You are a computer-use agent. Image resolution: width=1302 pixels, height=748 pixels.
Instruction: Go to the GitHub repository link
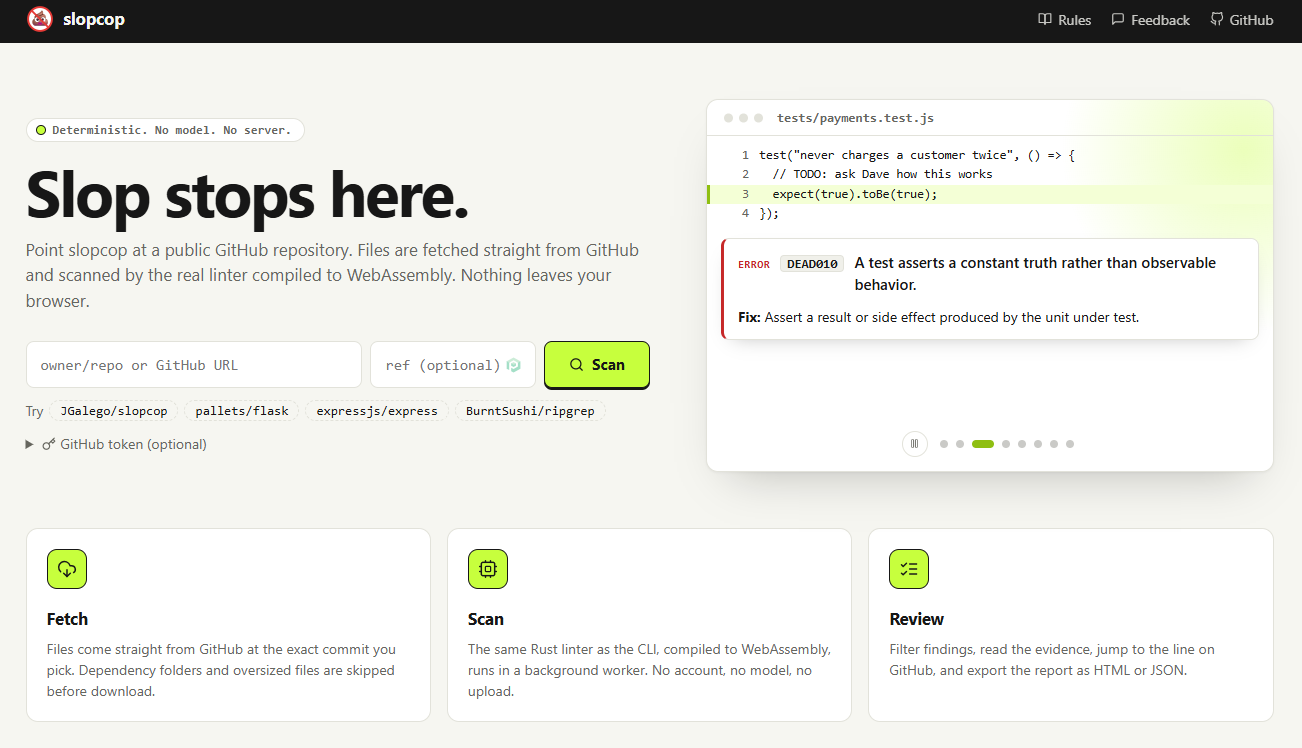tap(1241, 20)
